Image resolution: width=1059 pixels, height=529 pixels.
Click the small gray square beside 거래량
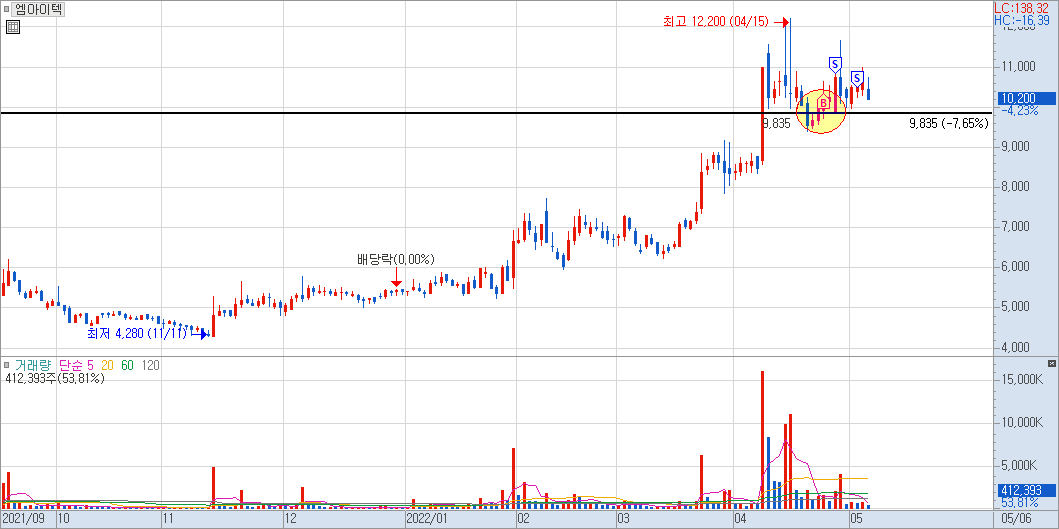[x=7, y=366]
